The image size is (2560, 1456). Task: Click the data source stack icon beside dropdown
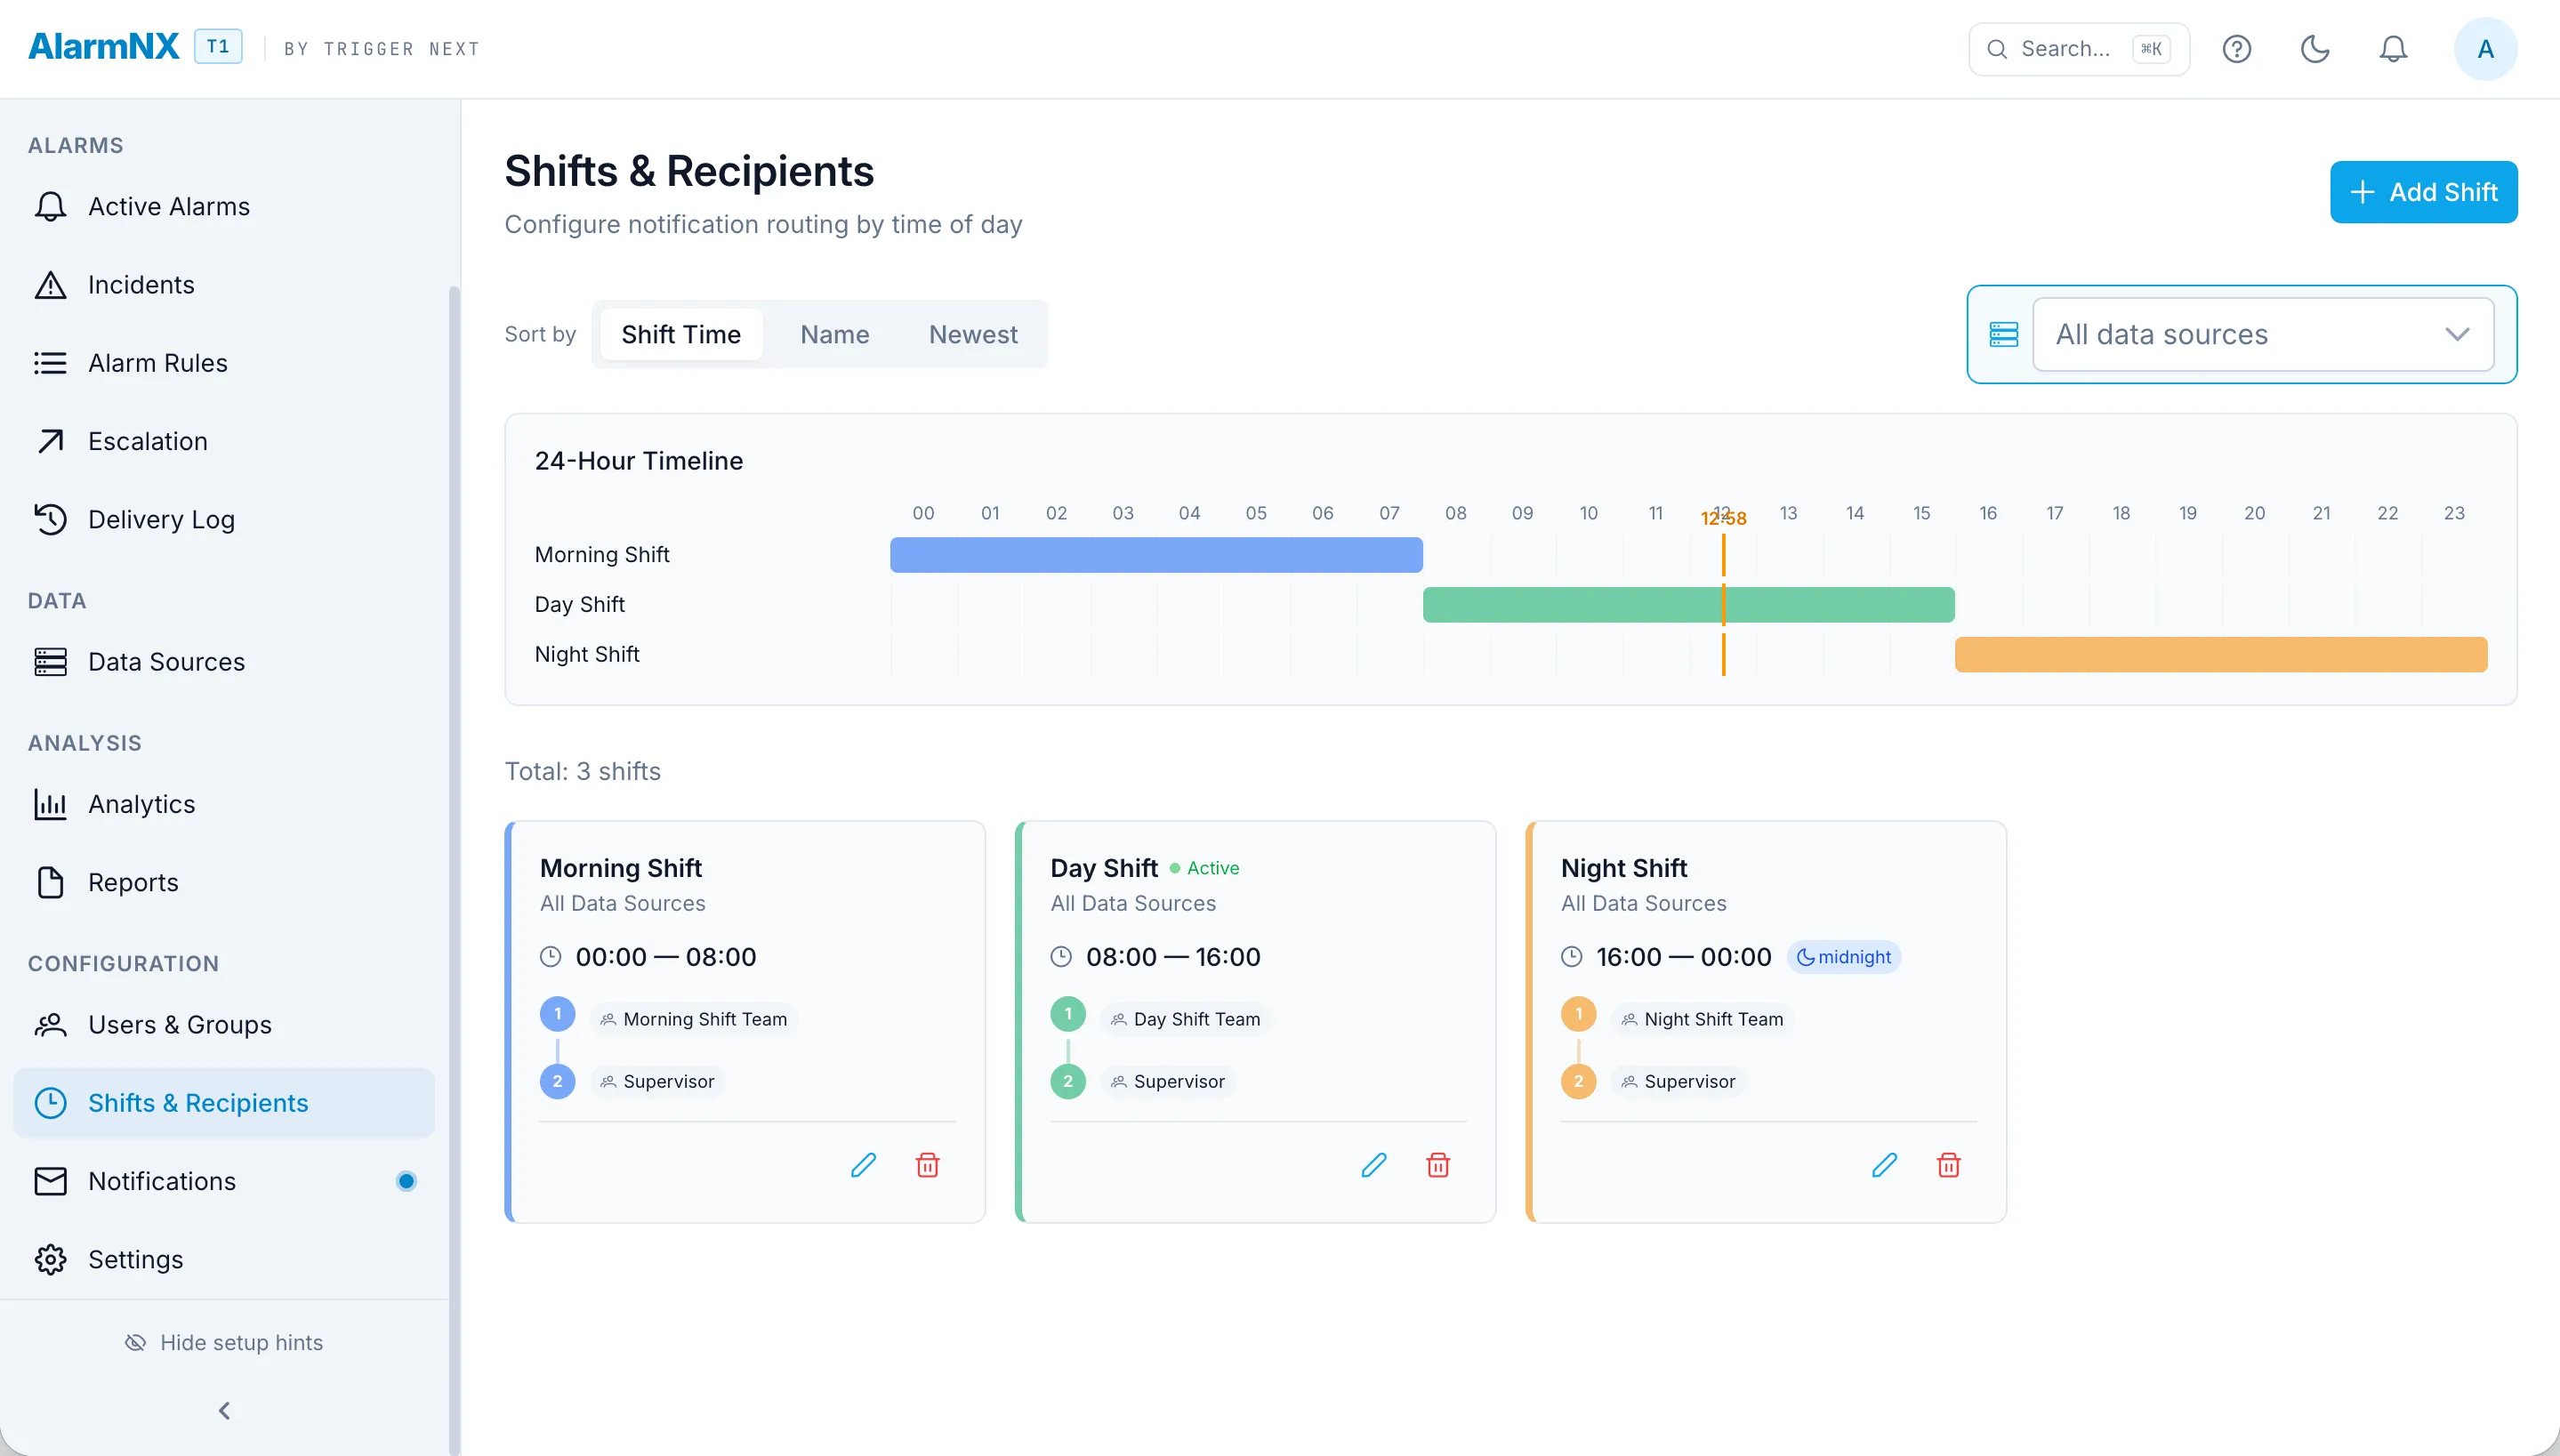(x=2004, y=334)
